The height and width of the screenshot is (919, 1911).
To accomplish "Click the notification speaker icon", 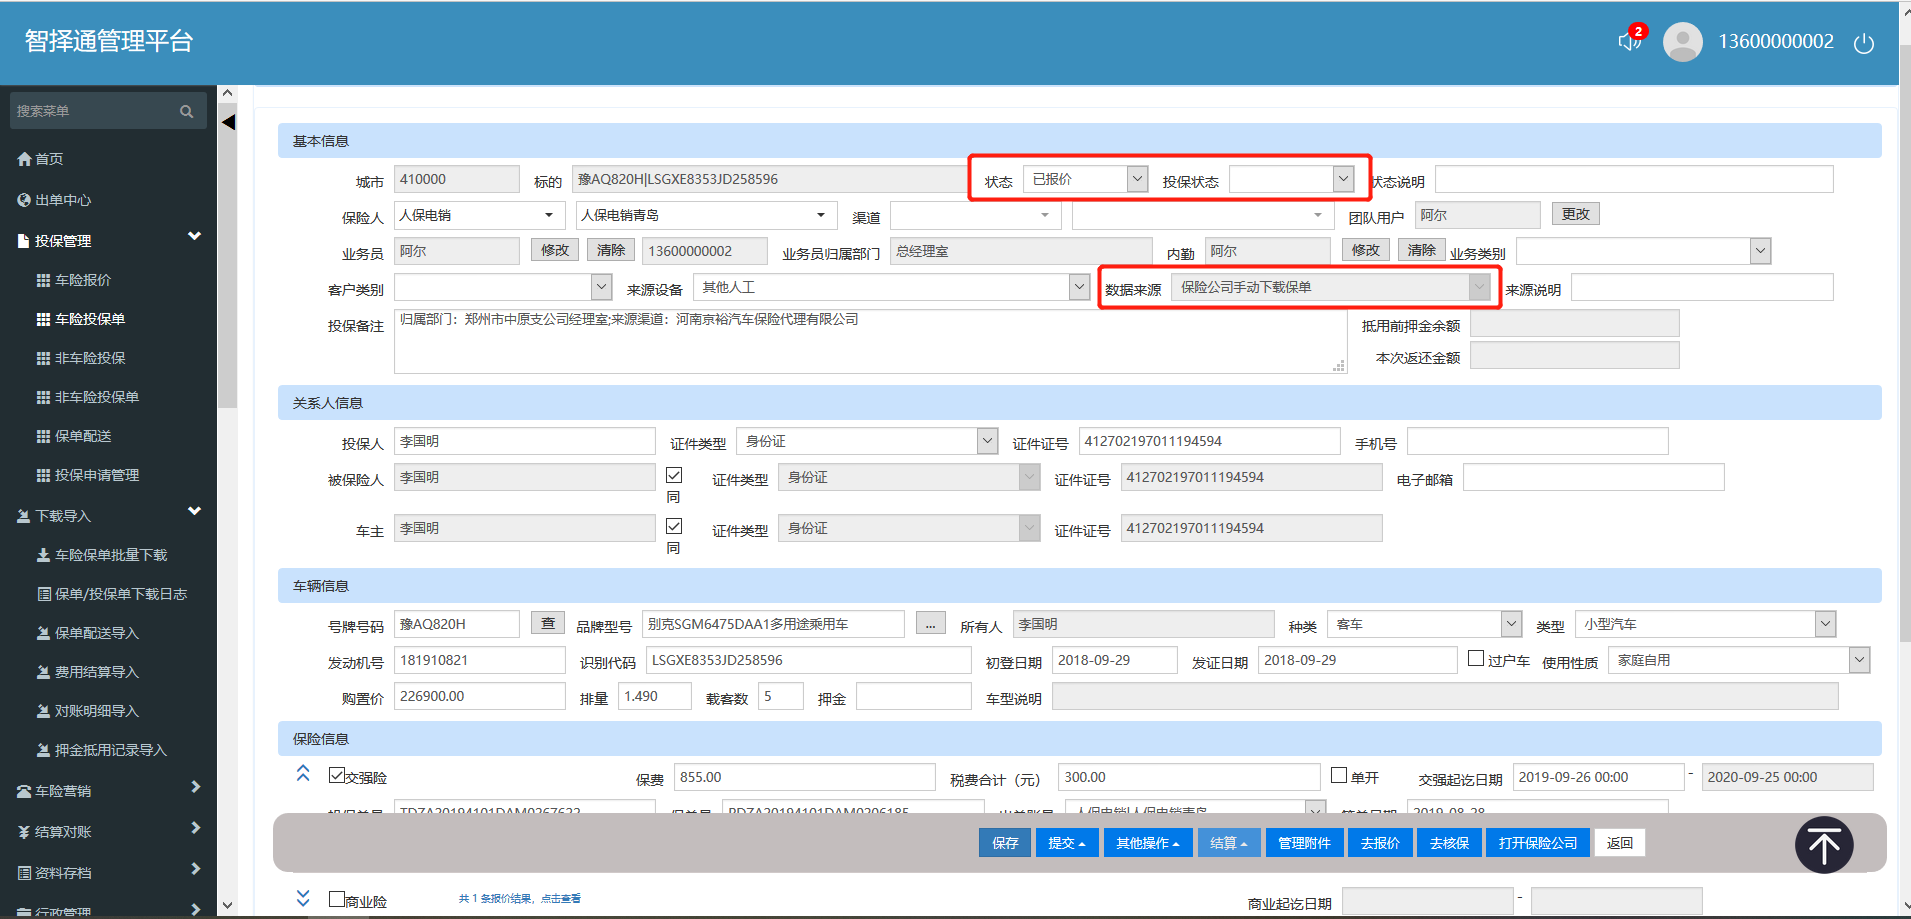I will 1628,42.
